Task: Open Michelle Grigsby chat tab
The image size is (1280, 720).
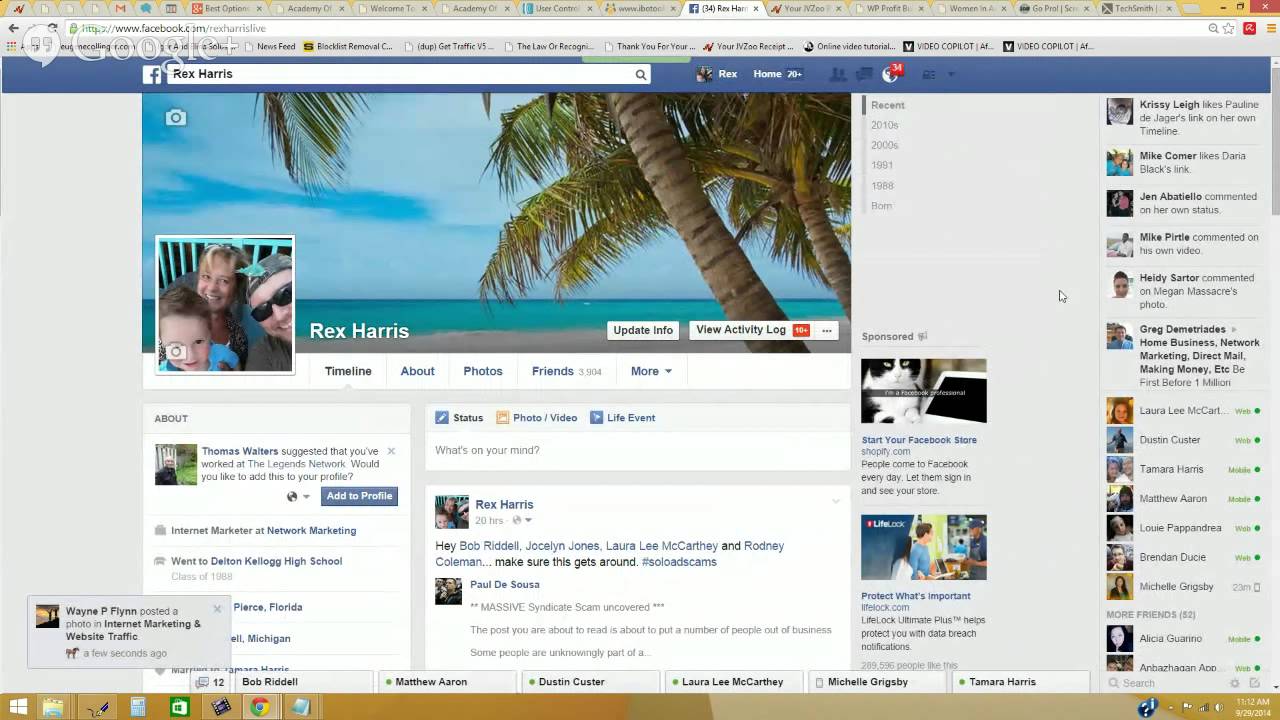Action: click(877, 682)
